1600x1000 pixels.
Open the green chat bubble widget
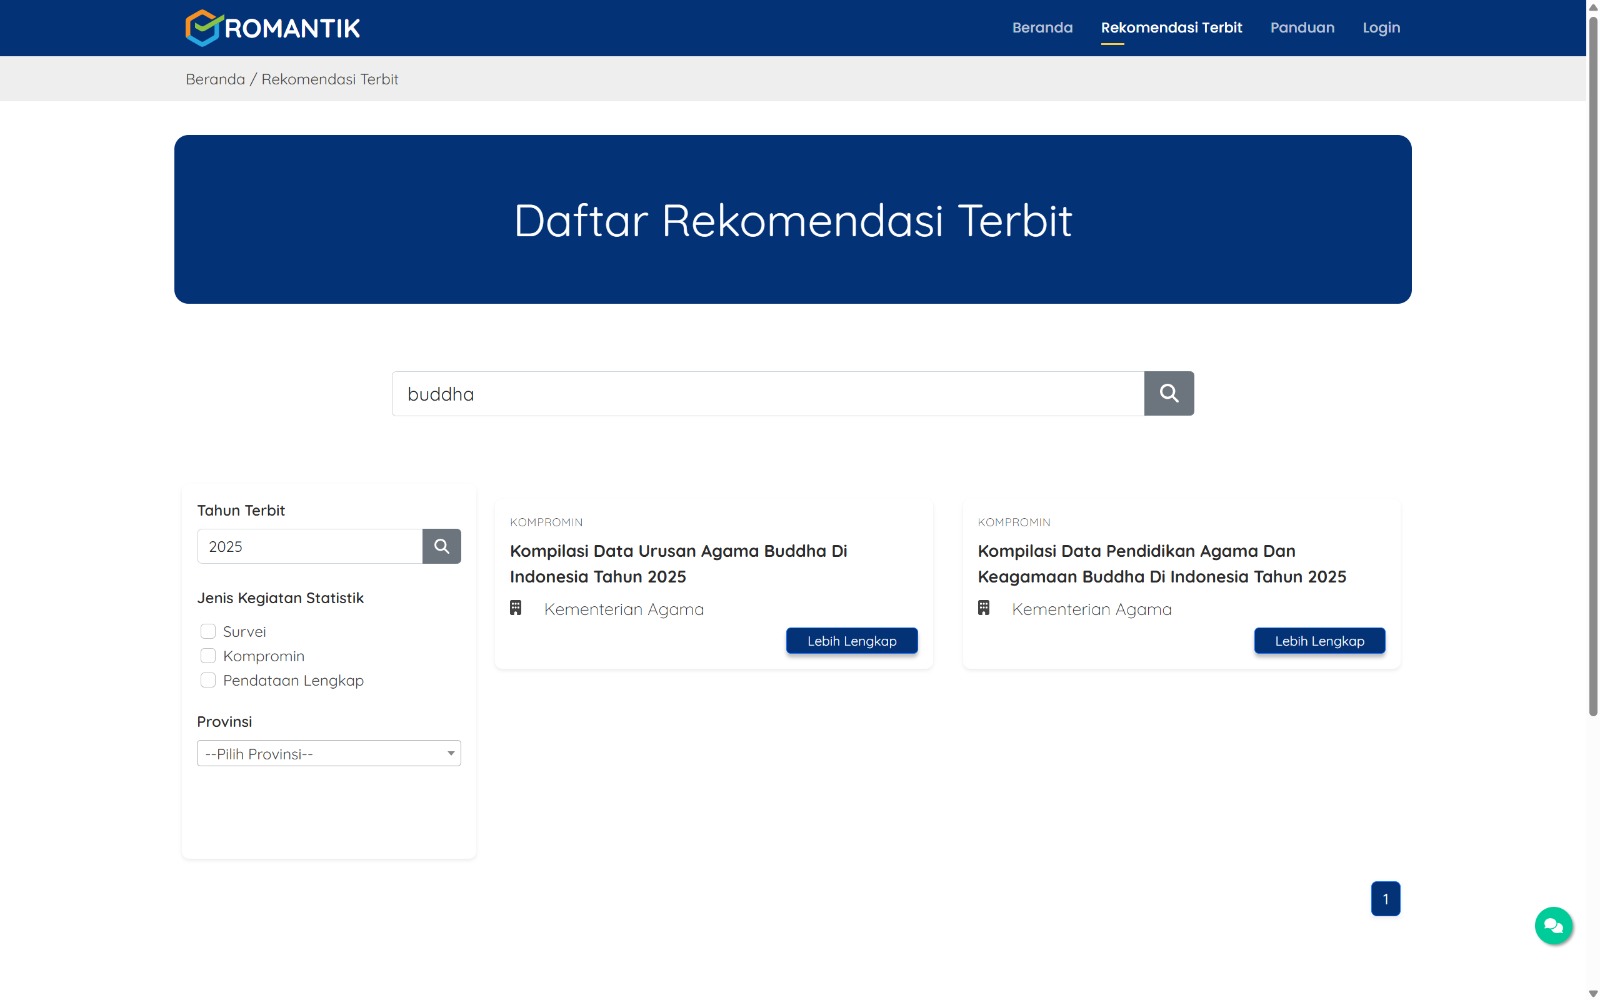[1553, 926]
